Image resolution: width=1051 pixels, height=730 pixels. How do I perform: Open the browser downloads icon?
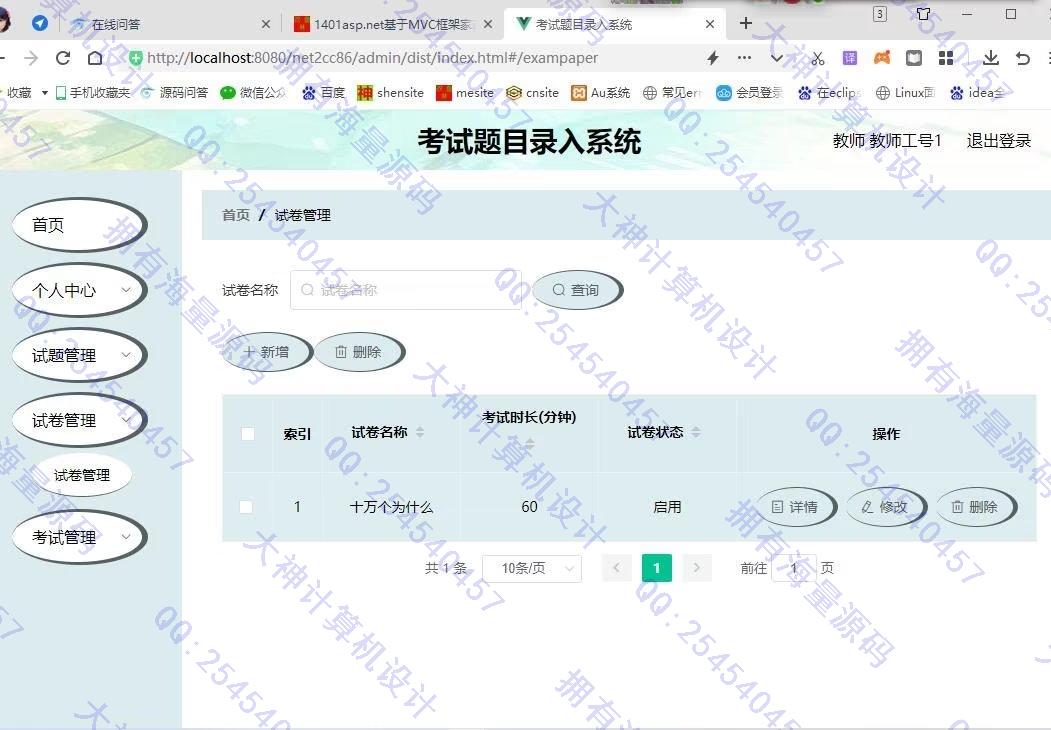pyautogui.click(x=990, y=58)
